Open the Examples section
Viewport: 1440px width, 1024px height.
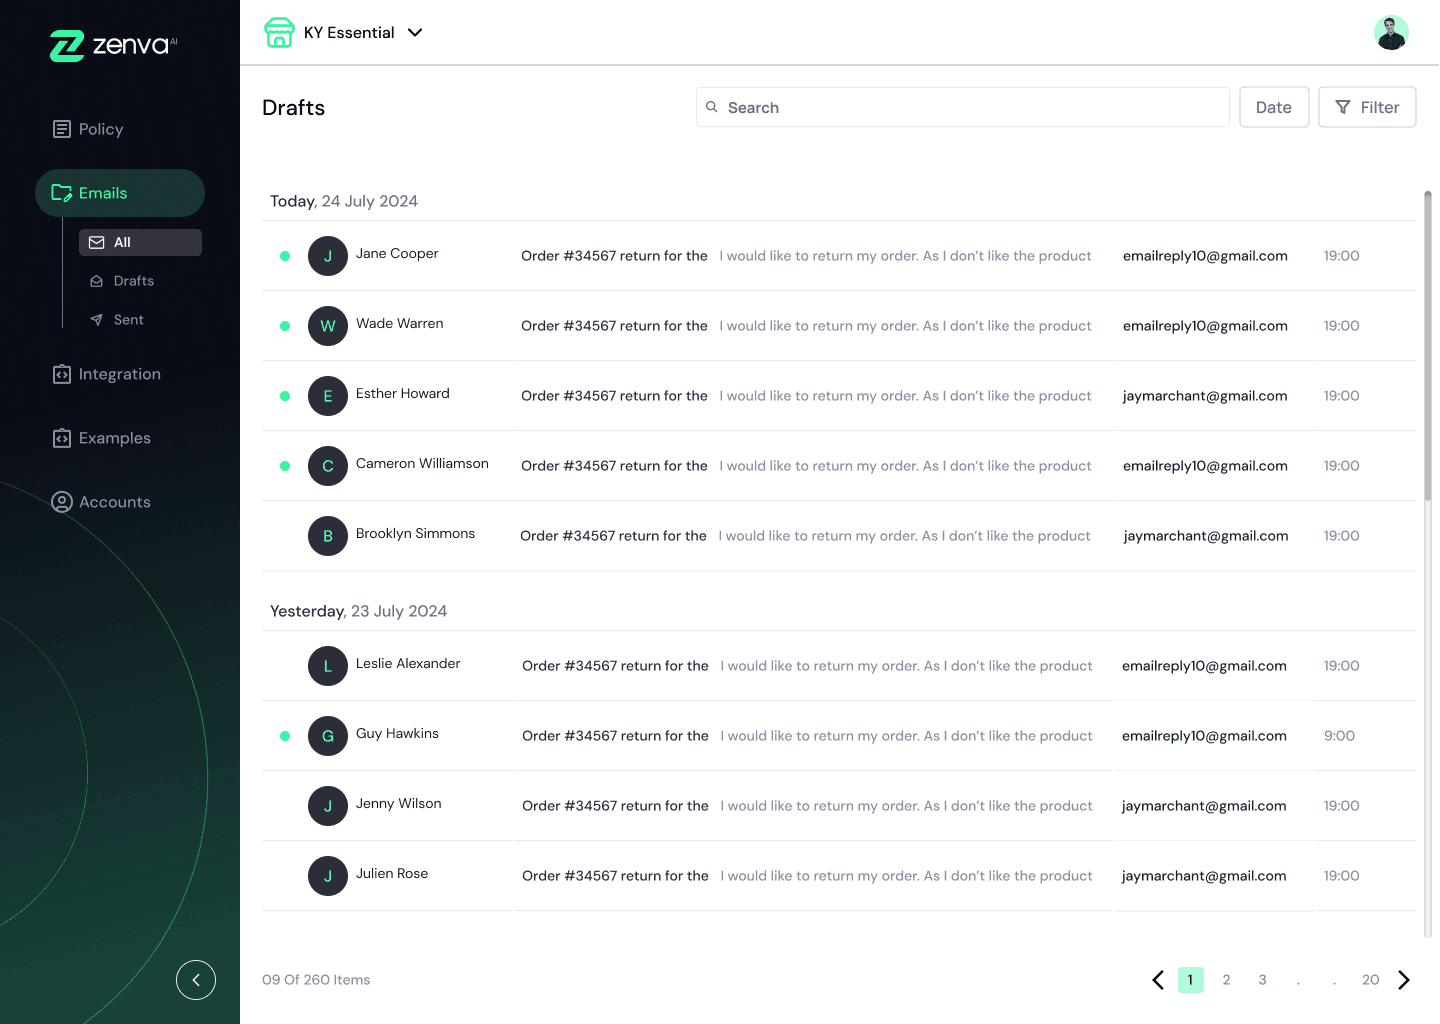pyautogui.click(x=101, y=438)
